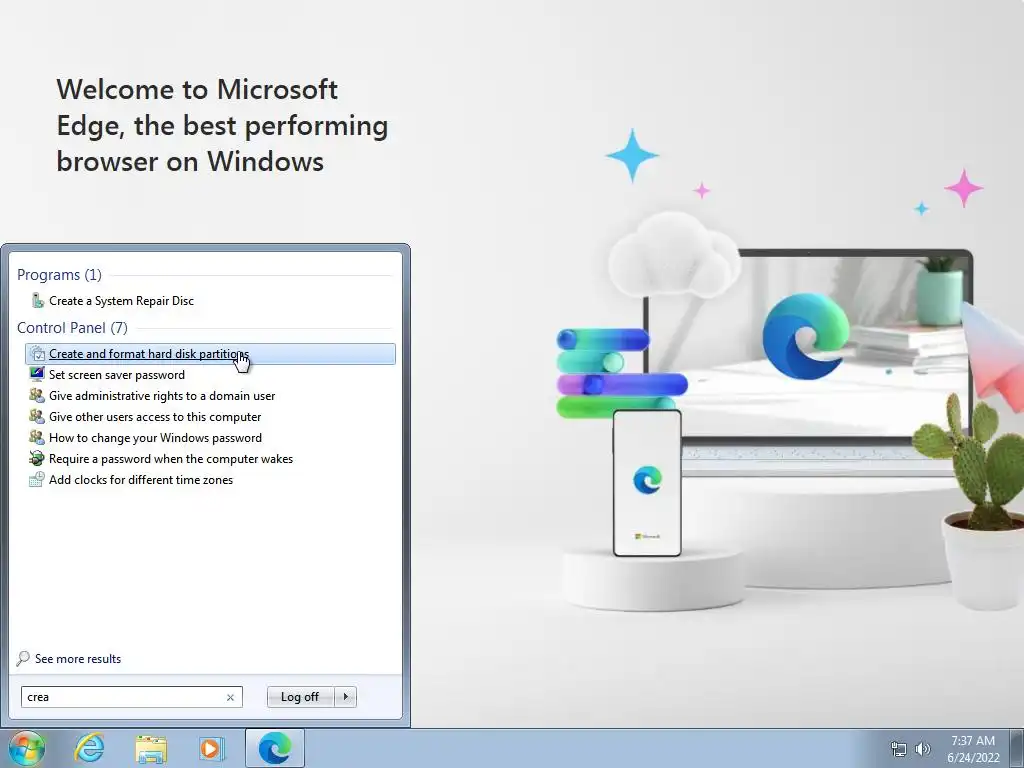Viewport: 1024px width, 768px height.
Task: Click the clock calendar icon beside Add clocks
Action: [x=37, y=479]
